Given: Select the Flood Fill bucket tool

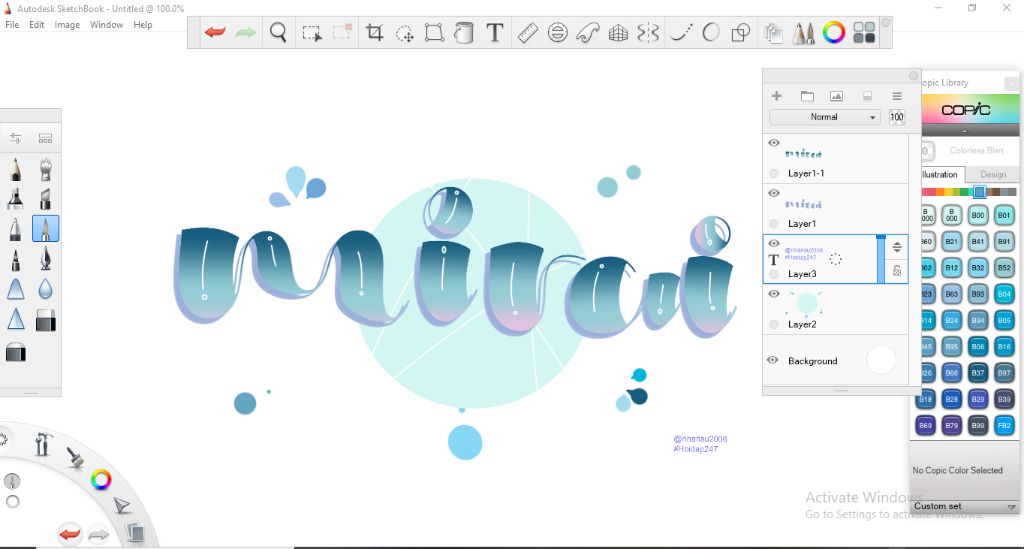Looking at the screenshot, I should [x=464, y=33].
